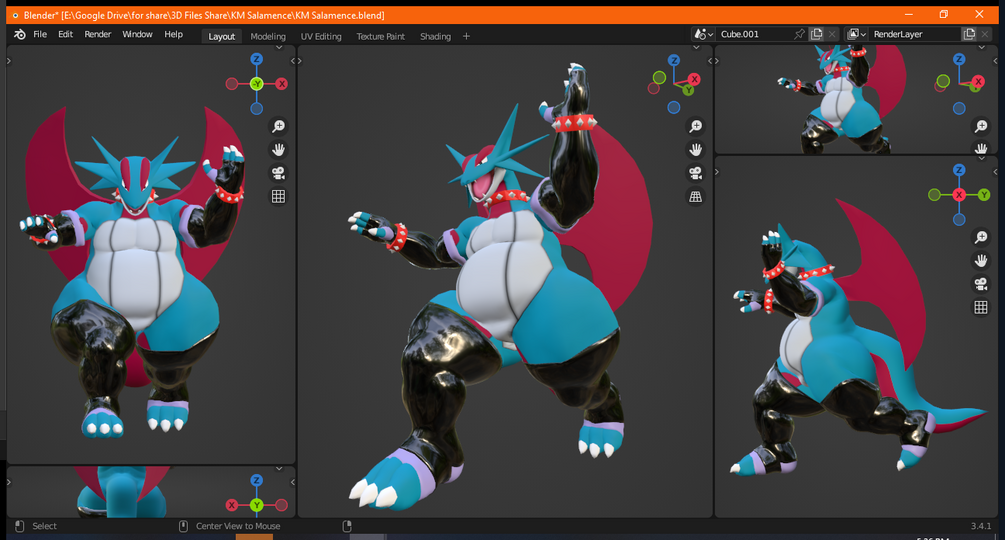Click the zoom magnifier in right side viewport

tap(981, 238)
